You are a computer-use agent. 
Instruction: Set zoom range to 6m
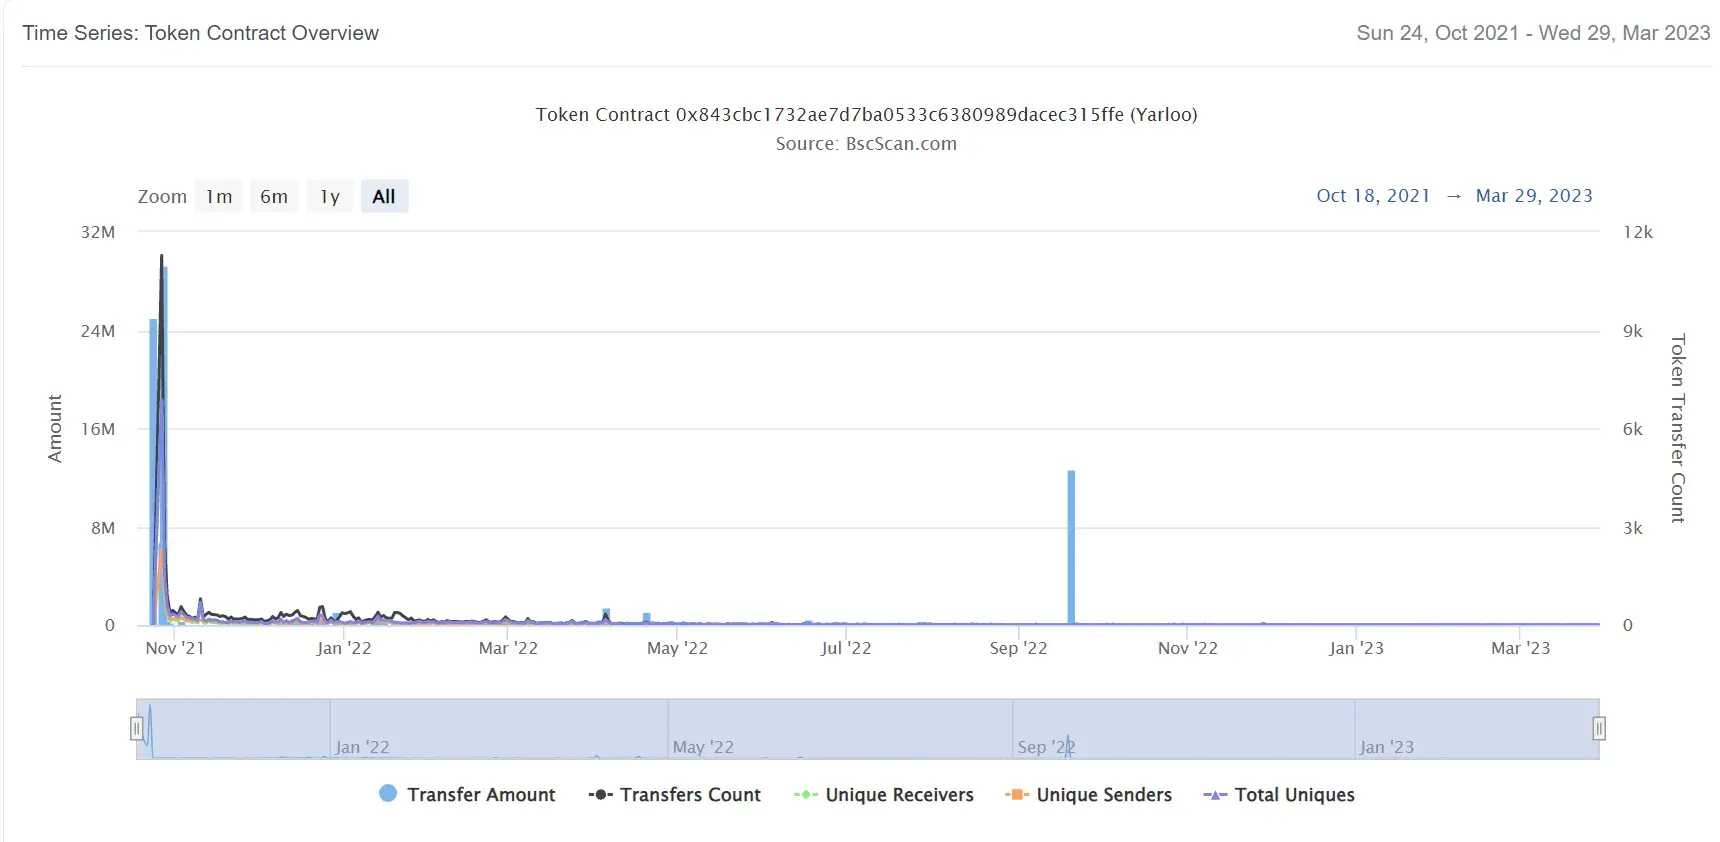pyautogui.click(x=274, y=196)
